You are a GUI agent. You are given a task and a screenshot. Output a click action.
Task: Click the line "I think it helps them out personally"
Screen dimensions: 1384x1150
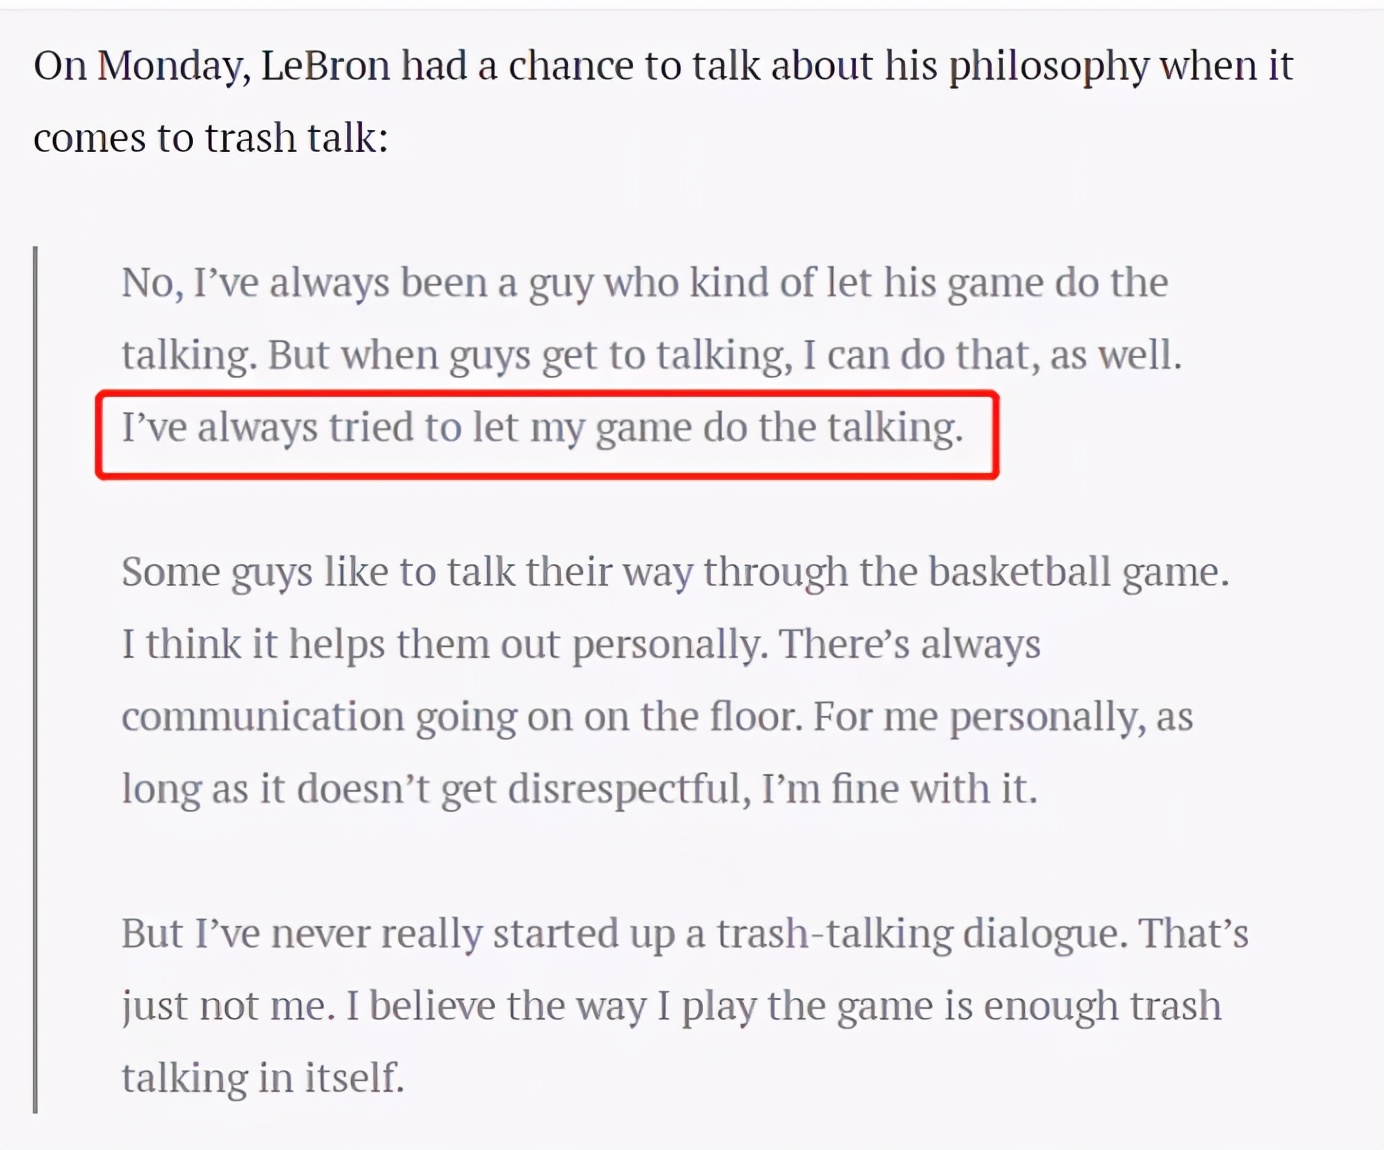click(x=581, y=645)
